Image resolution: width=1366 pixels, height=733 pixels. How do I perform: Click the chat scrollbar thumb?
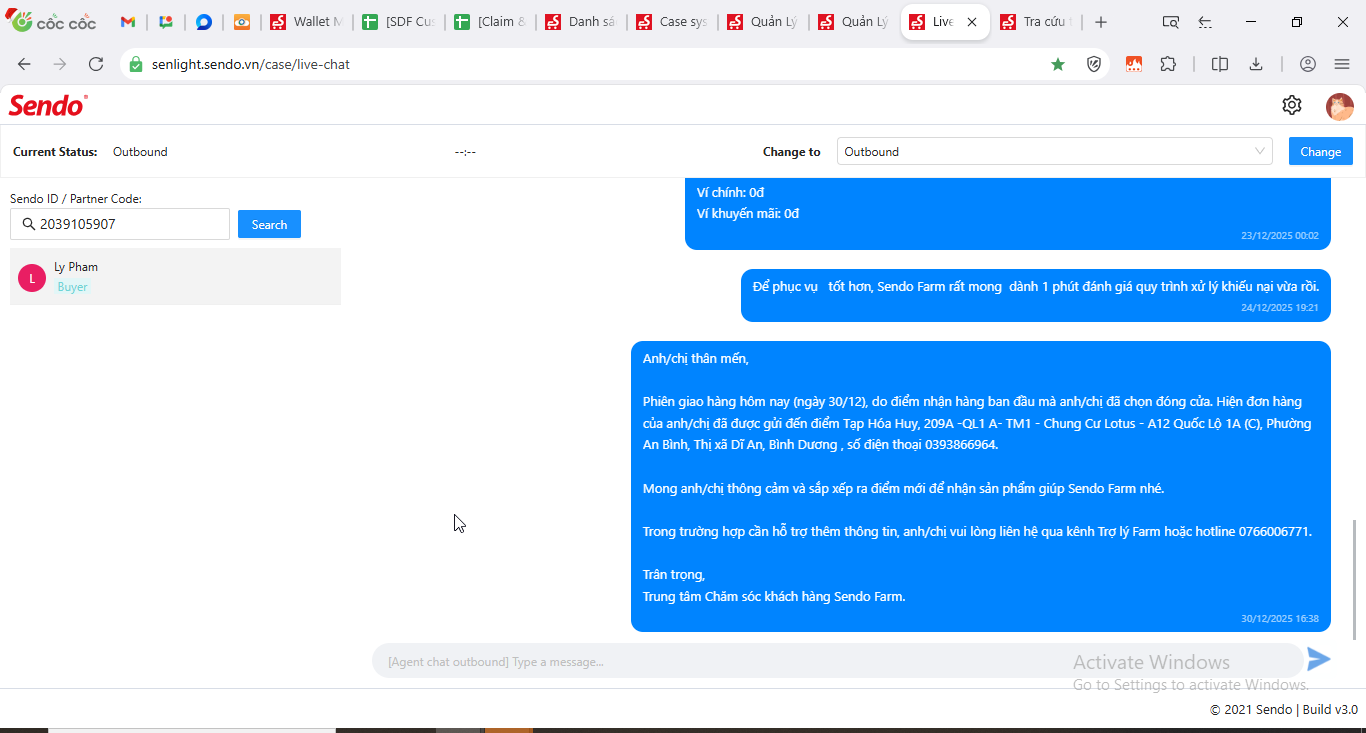(x=1355, y=579)
